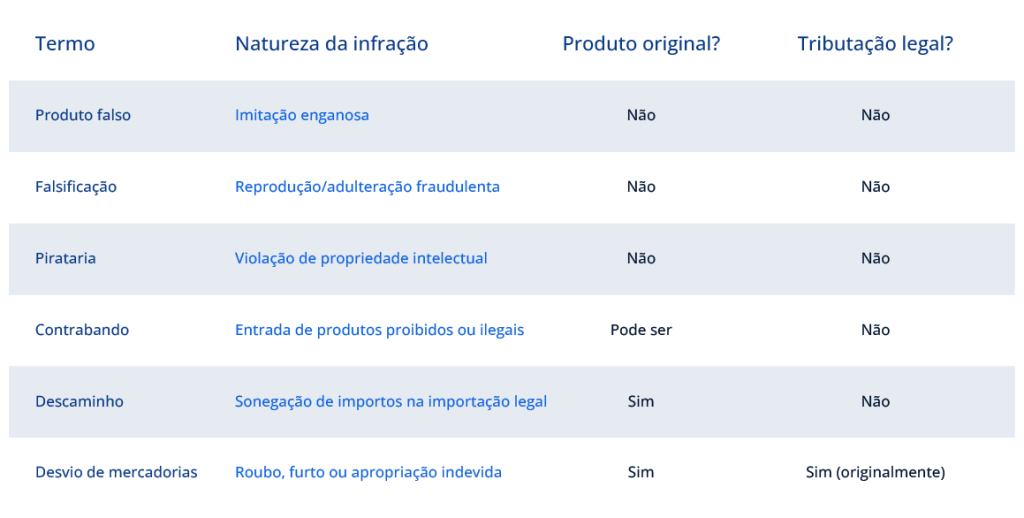Click the 'Pirataria' row label
The width and height of the screenshot is (1024, 518).
pyautogui.click(x=65, y=258)
